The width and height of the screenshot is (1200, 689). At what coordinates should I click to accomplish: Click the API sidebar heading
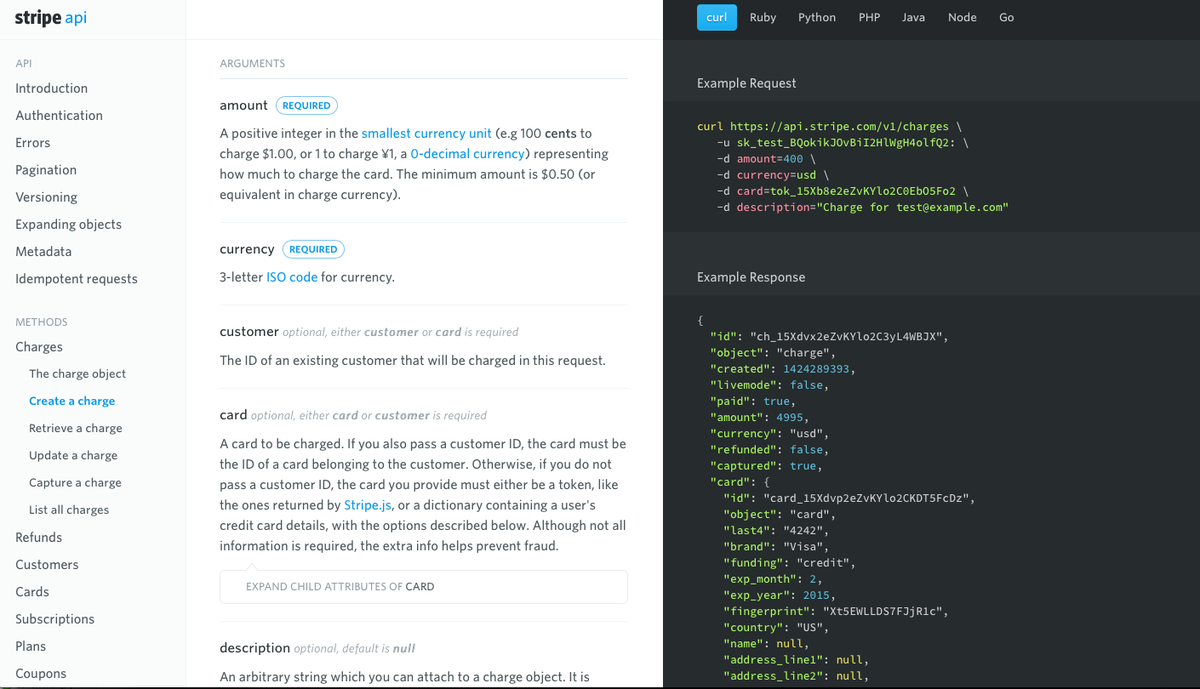pyautogui.click(x=24, y=63)
